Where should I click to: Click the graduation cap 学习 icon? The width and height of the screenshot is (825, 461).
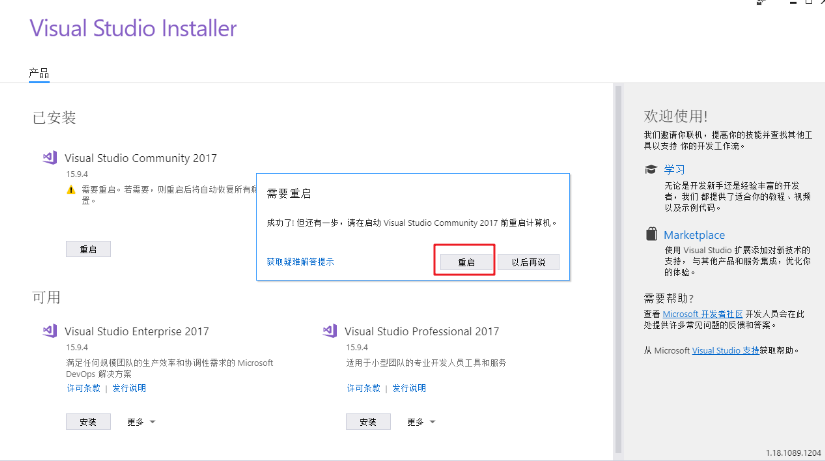651,170
